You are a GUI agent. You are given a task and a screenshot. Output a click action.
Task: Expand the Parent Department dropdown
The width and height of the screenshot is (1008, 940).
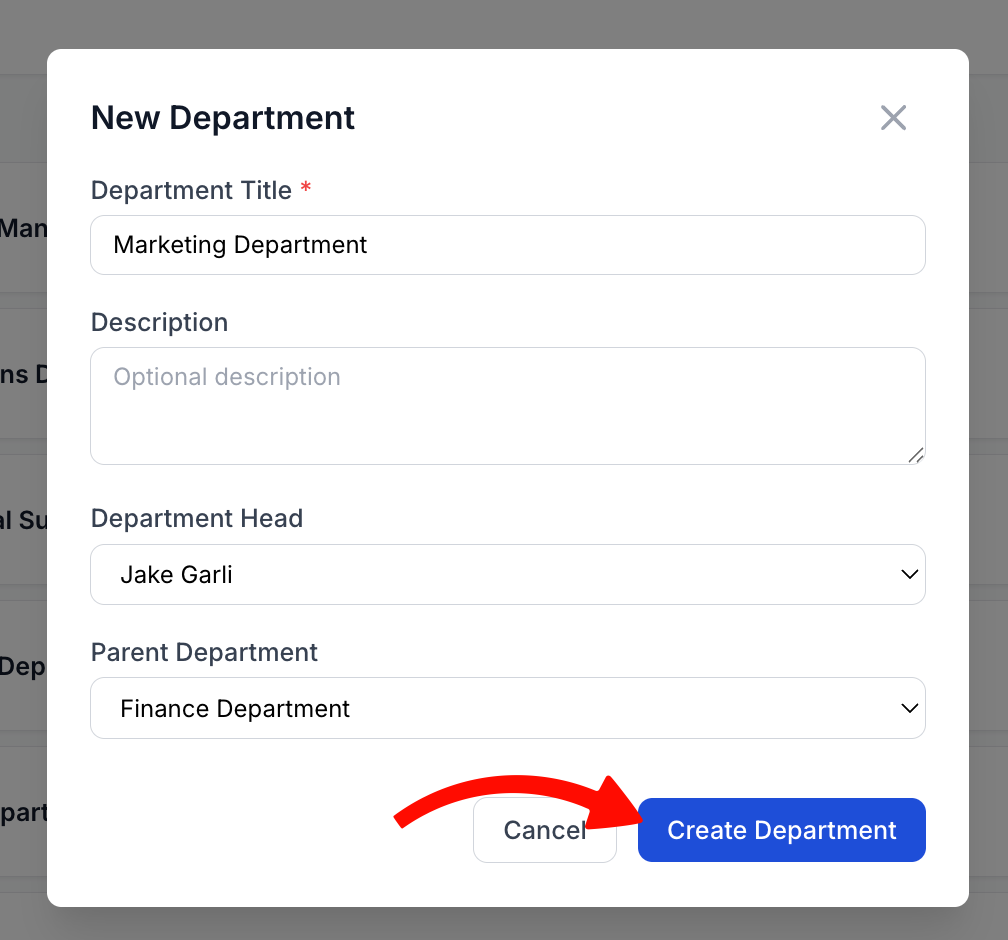click(508, 708)
